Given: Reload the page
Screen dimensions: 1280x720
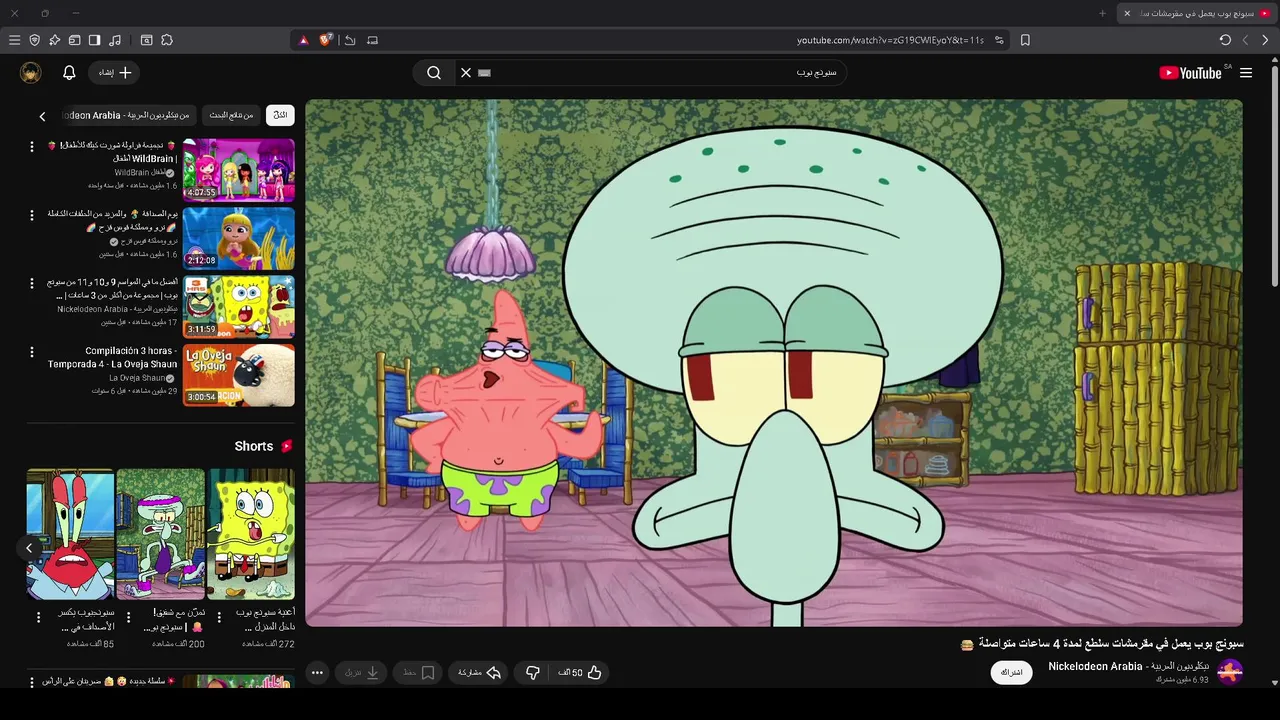Looking at the screenshot, I should pos(1225,40).
